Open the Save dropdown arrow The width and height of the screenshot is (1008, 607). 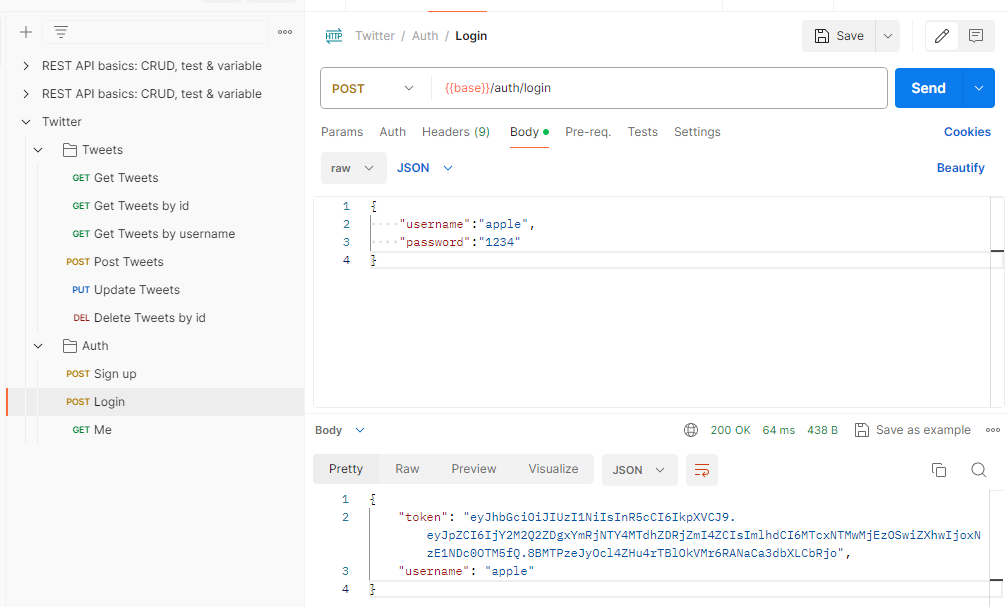(888, 36)
